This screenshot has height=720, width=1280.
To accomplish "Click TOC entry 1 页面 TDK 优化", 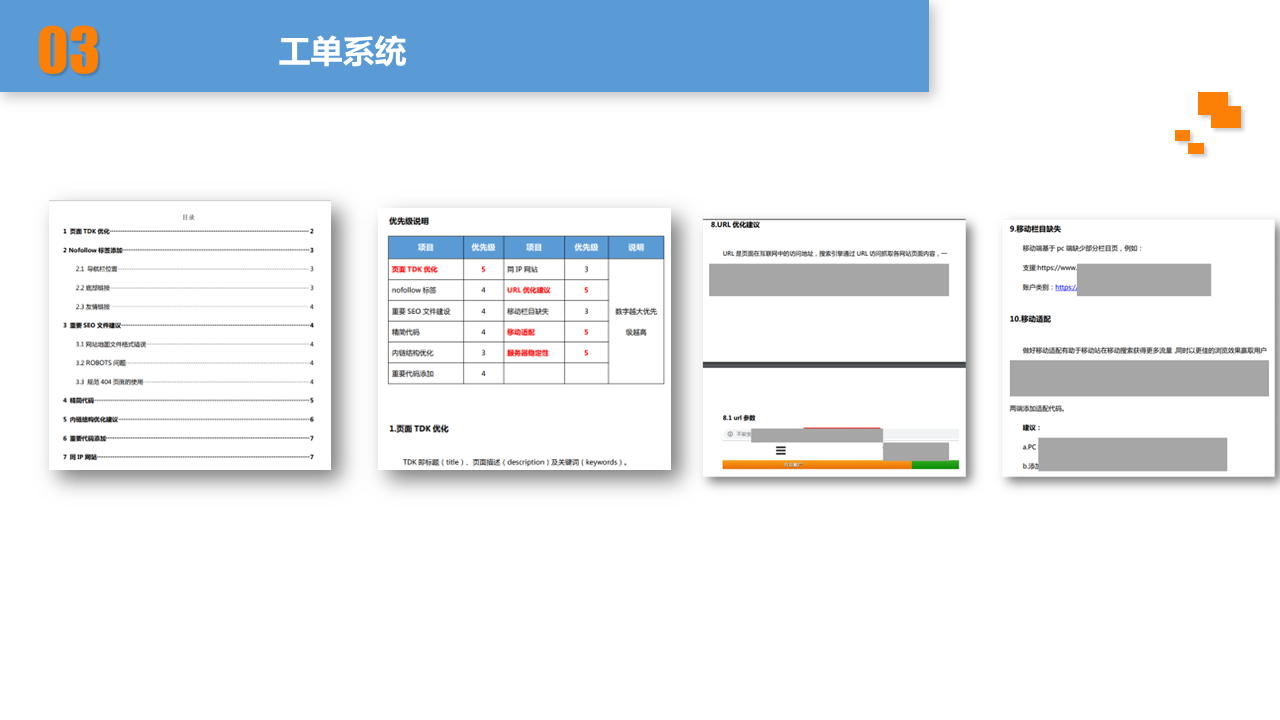I will pos(87,231).
